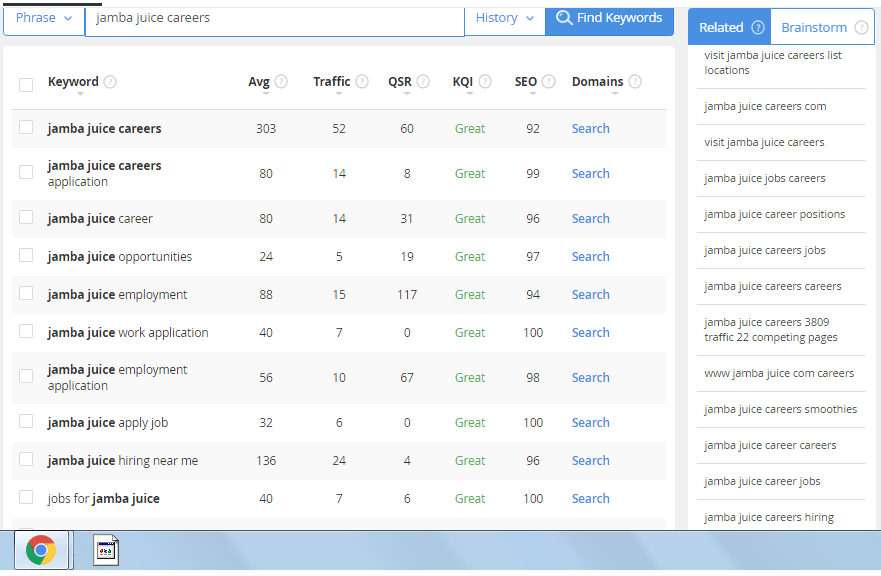Open domain Search for 'jamba juice hiring near me'
881x576 pixels.
(x=591, y=461)
